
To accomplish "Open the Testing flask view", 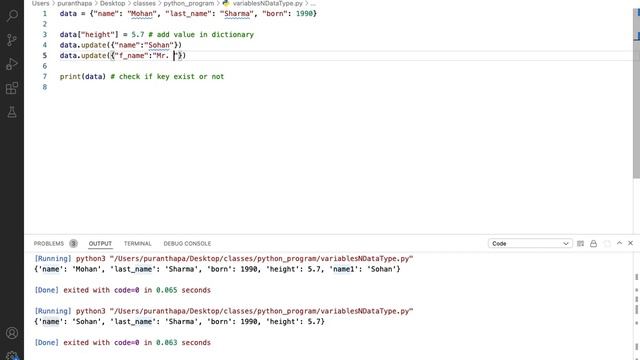I will pos(12,112).
